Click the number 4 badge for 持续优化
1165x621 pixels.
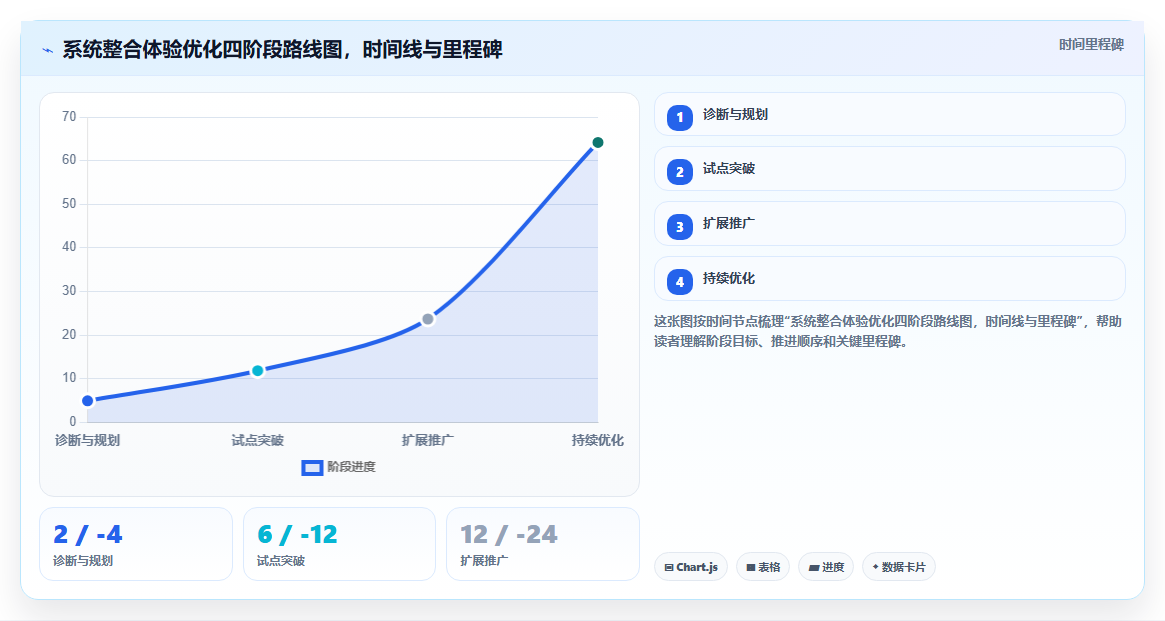pos(679,282)
